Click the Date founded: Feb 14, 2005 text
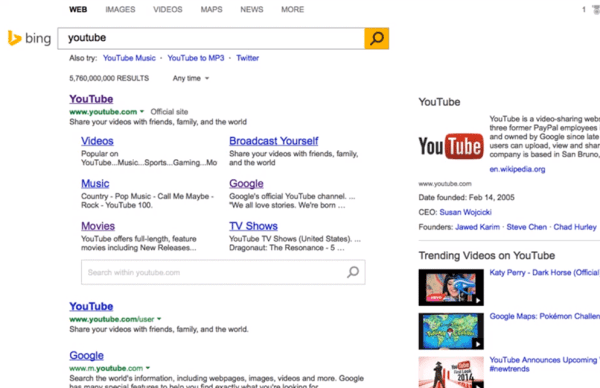This screenshot has height=388, width=600. (x=466, y=197)
